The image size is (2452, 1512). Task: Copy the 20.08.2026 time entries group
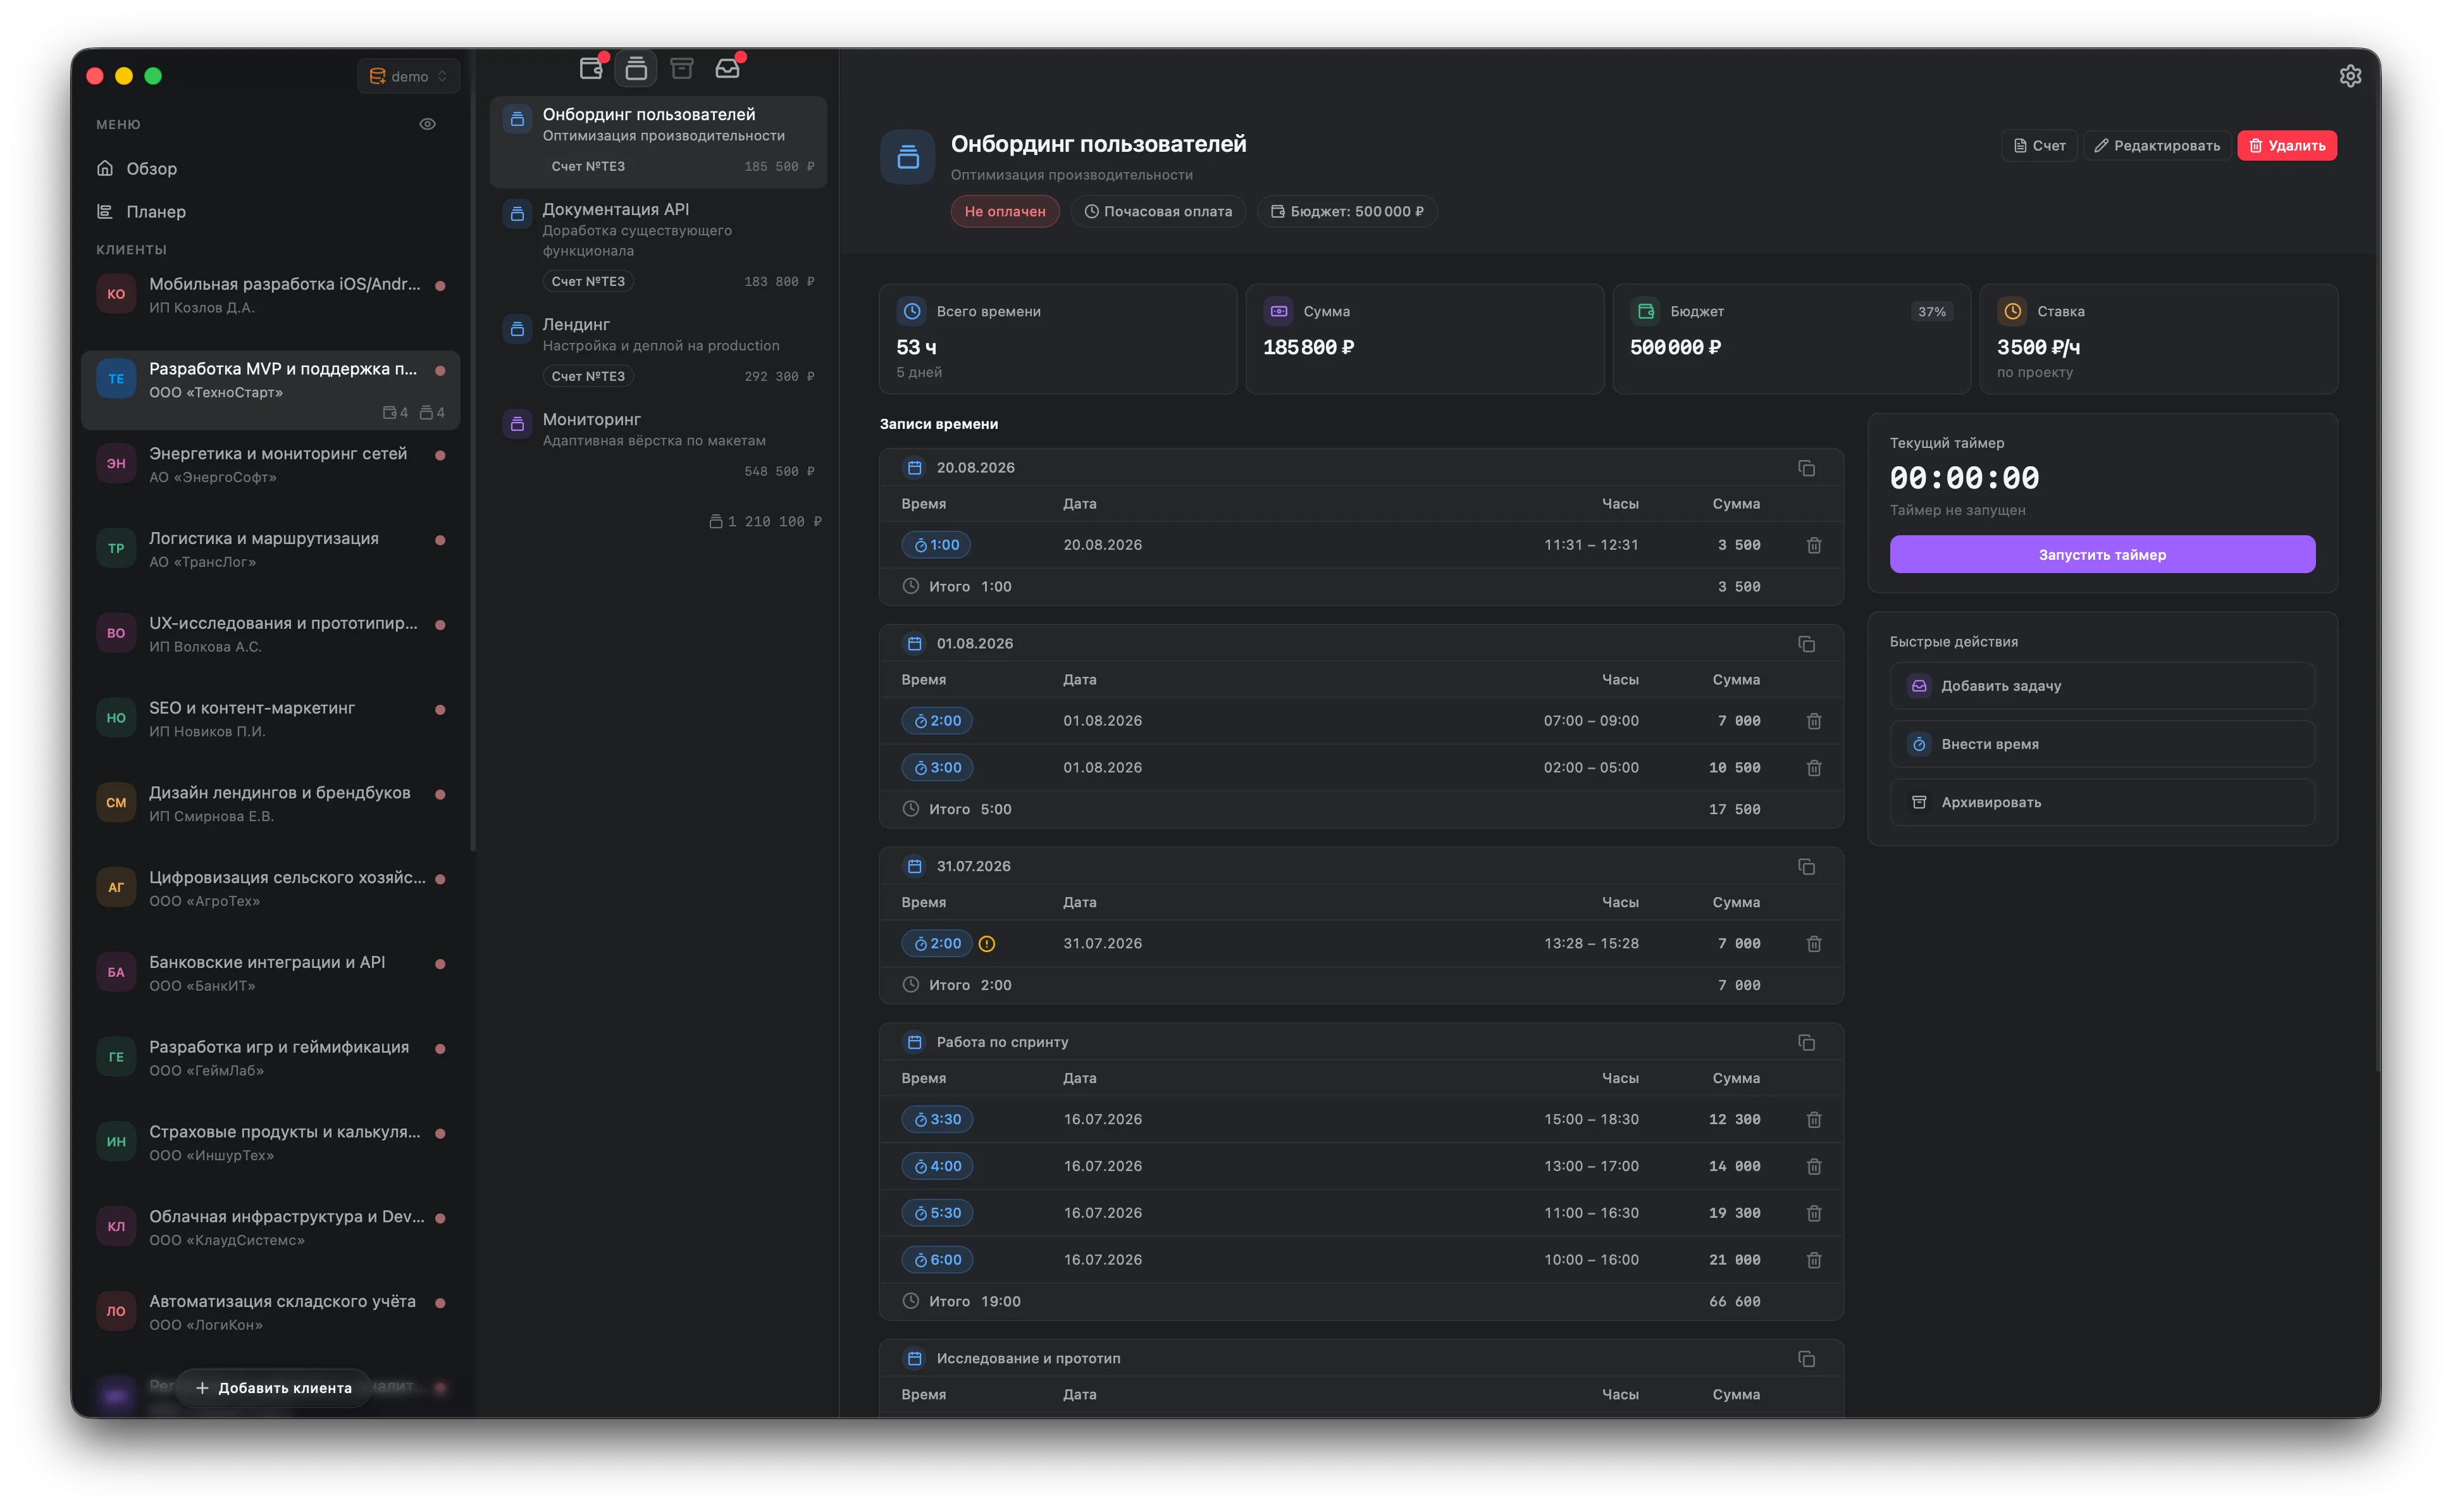click(1806, 468)
